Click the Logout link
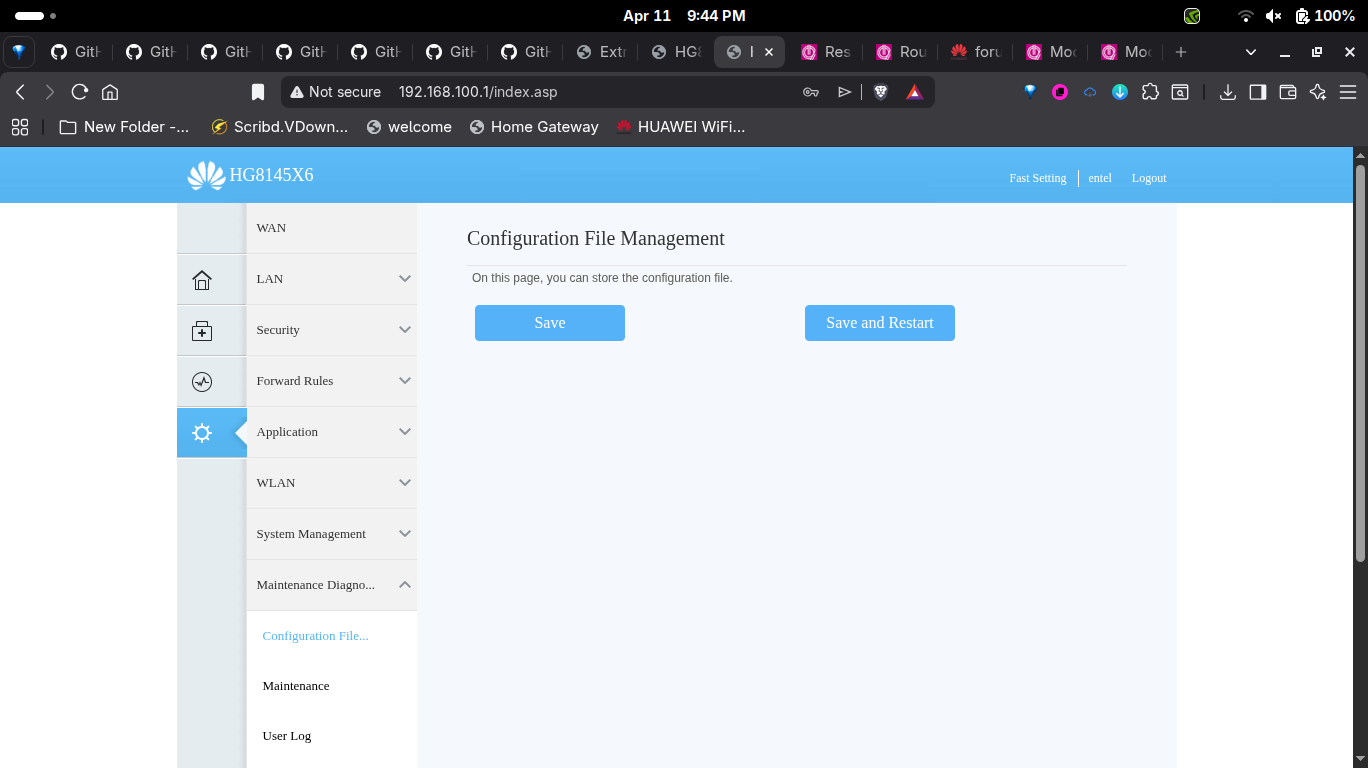 pos(1148,178)
